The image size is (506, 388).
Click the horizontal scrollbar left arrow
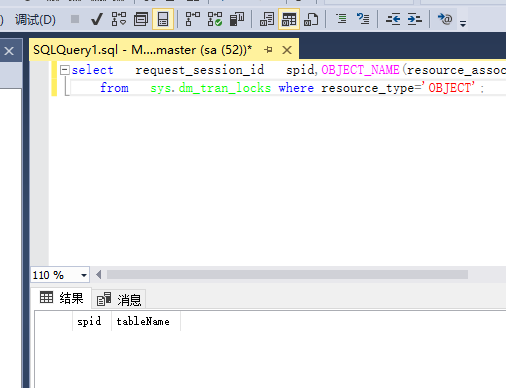tap(98, 275)
